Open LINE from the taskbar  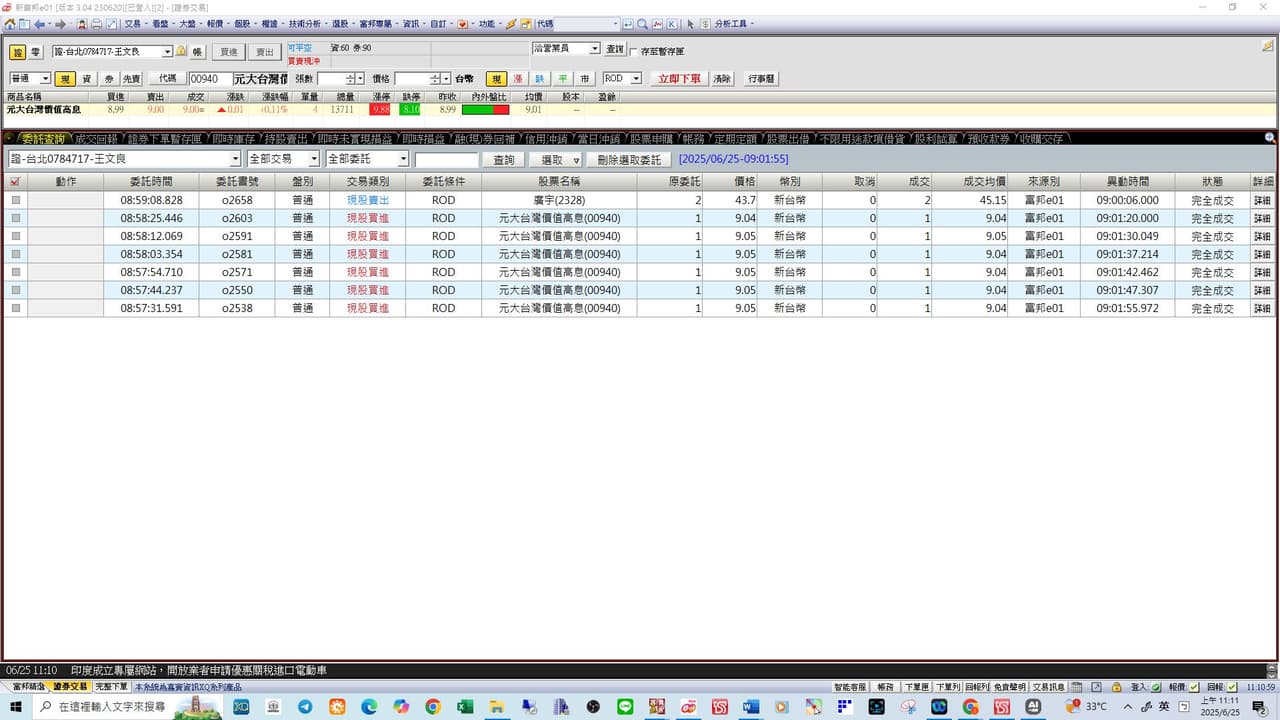625,707
